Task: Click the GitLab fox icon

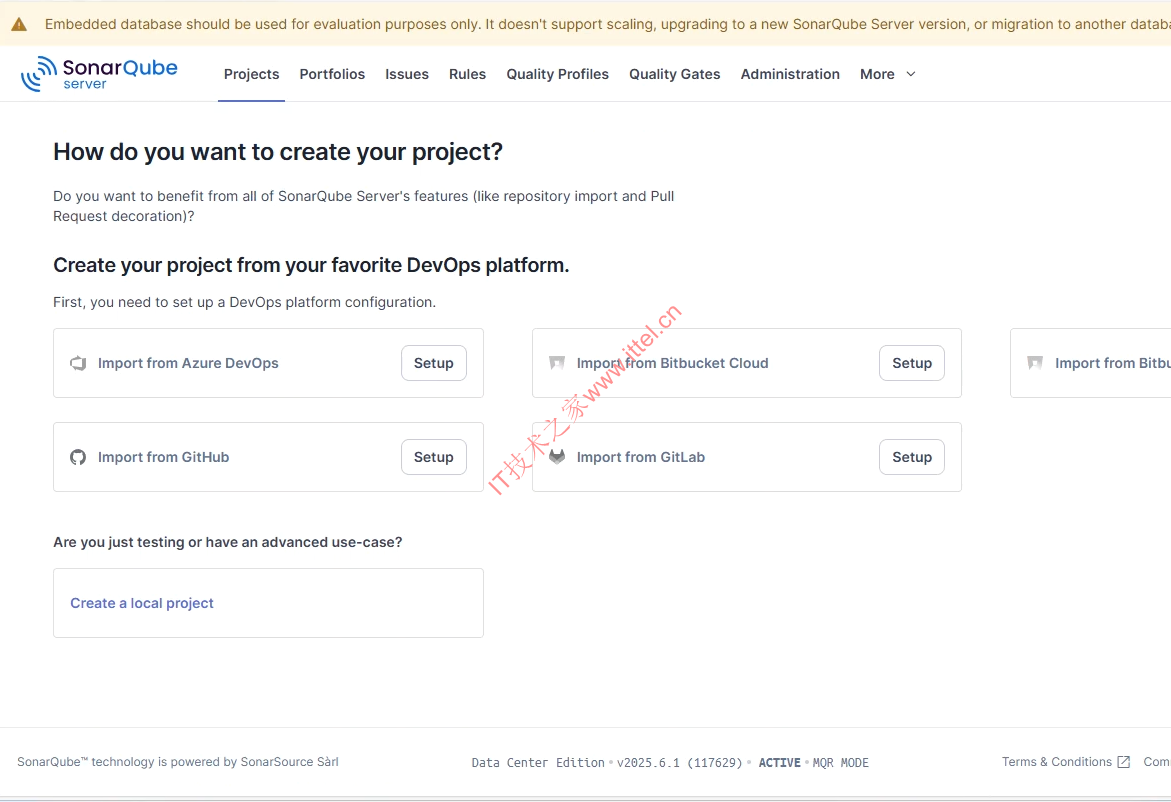Action: click(557, 457)
